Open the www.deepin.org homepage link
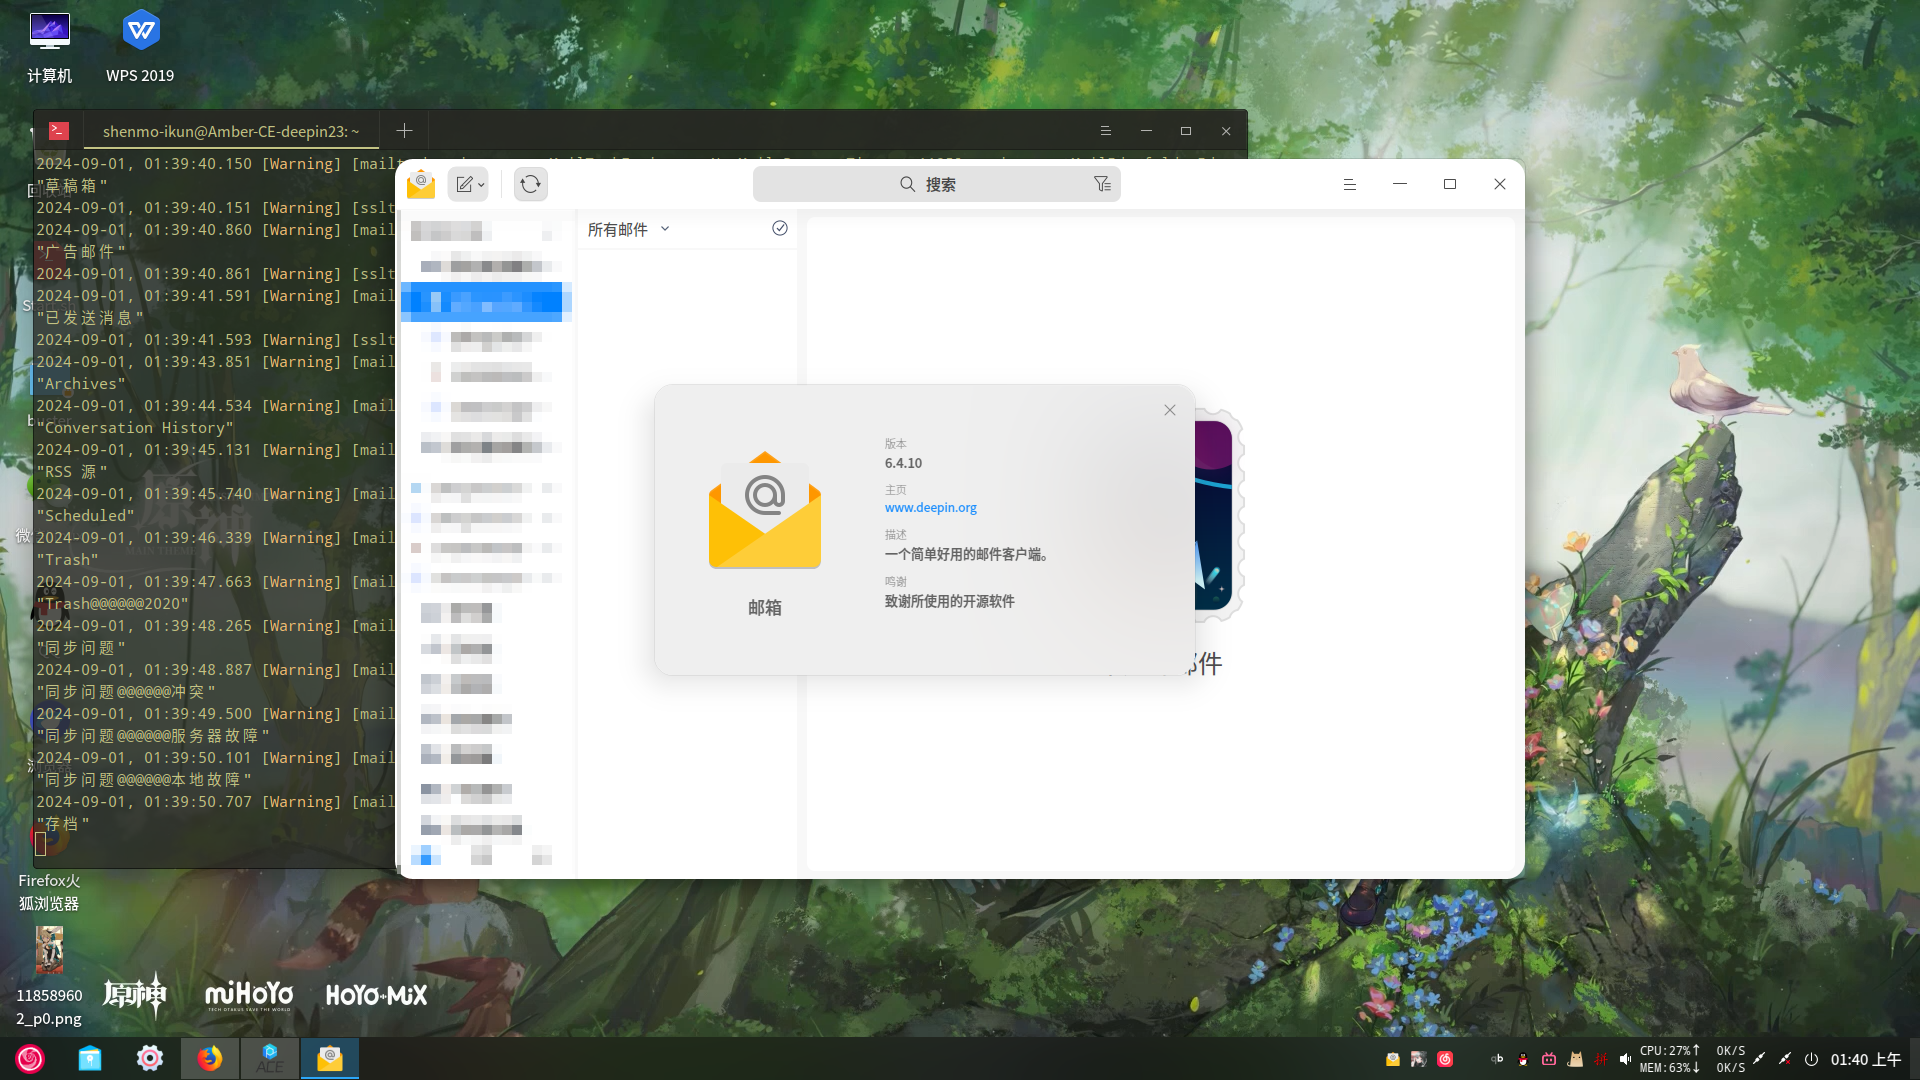 coord(931,507)
